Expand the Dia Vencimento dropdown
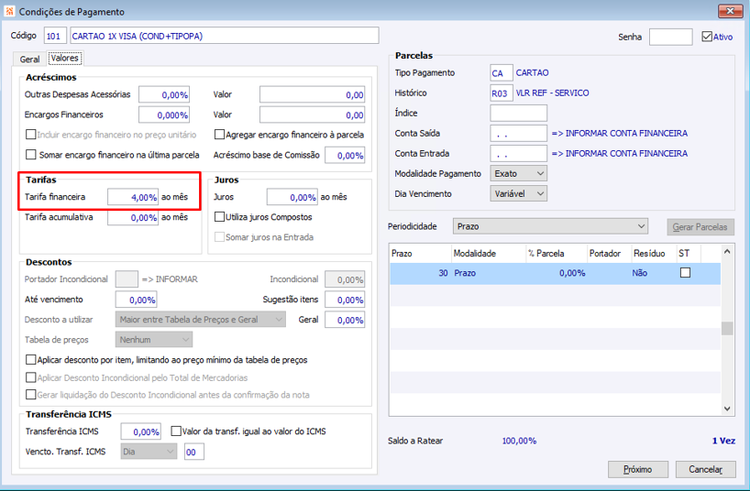This screenshot has height=491, width=750. (x=518, y=194)
